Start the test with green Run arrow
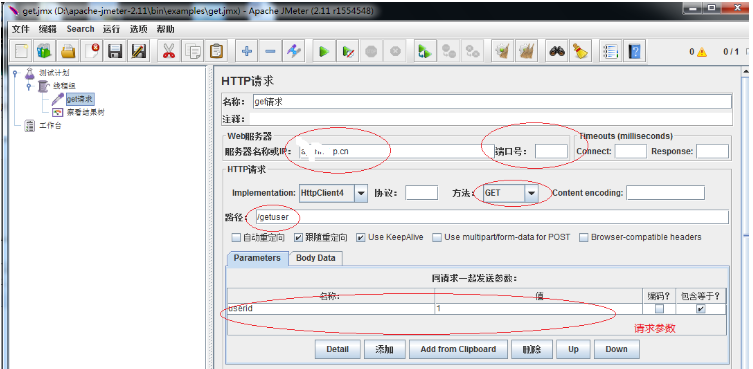753x369 pixels. tap(324, 51)
